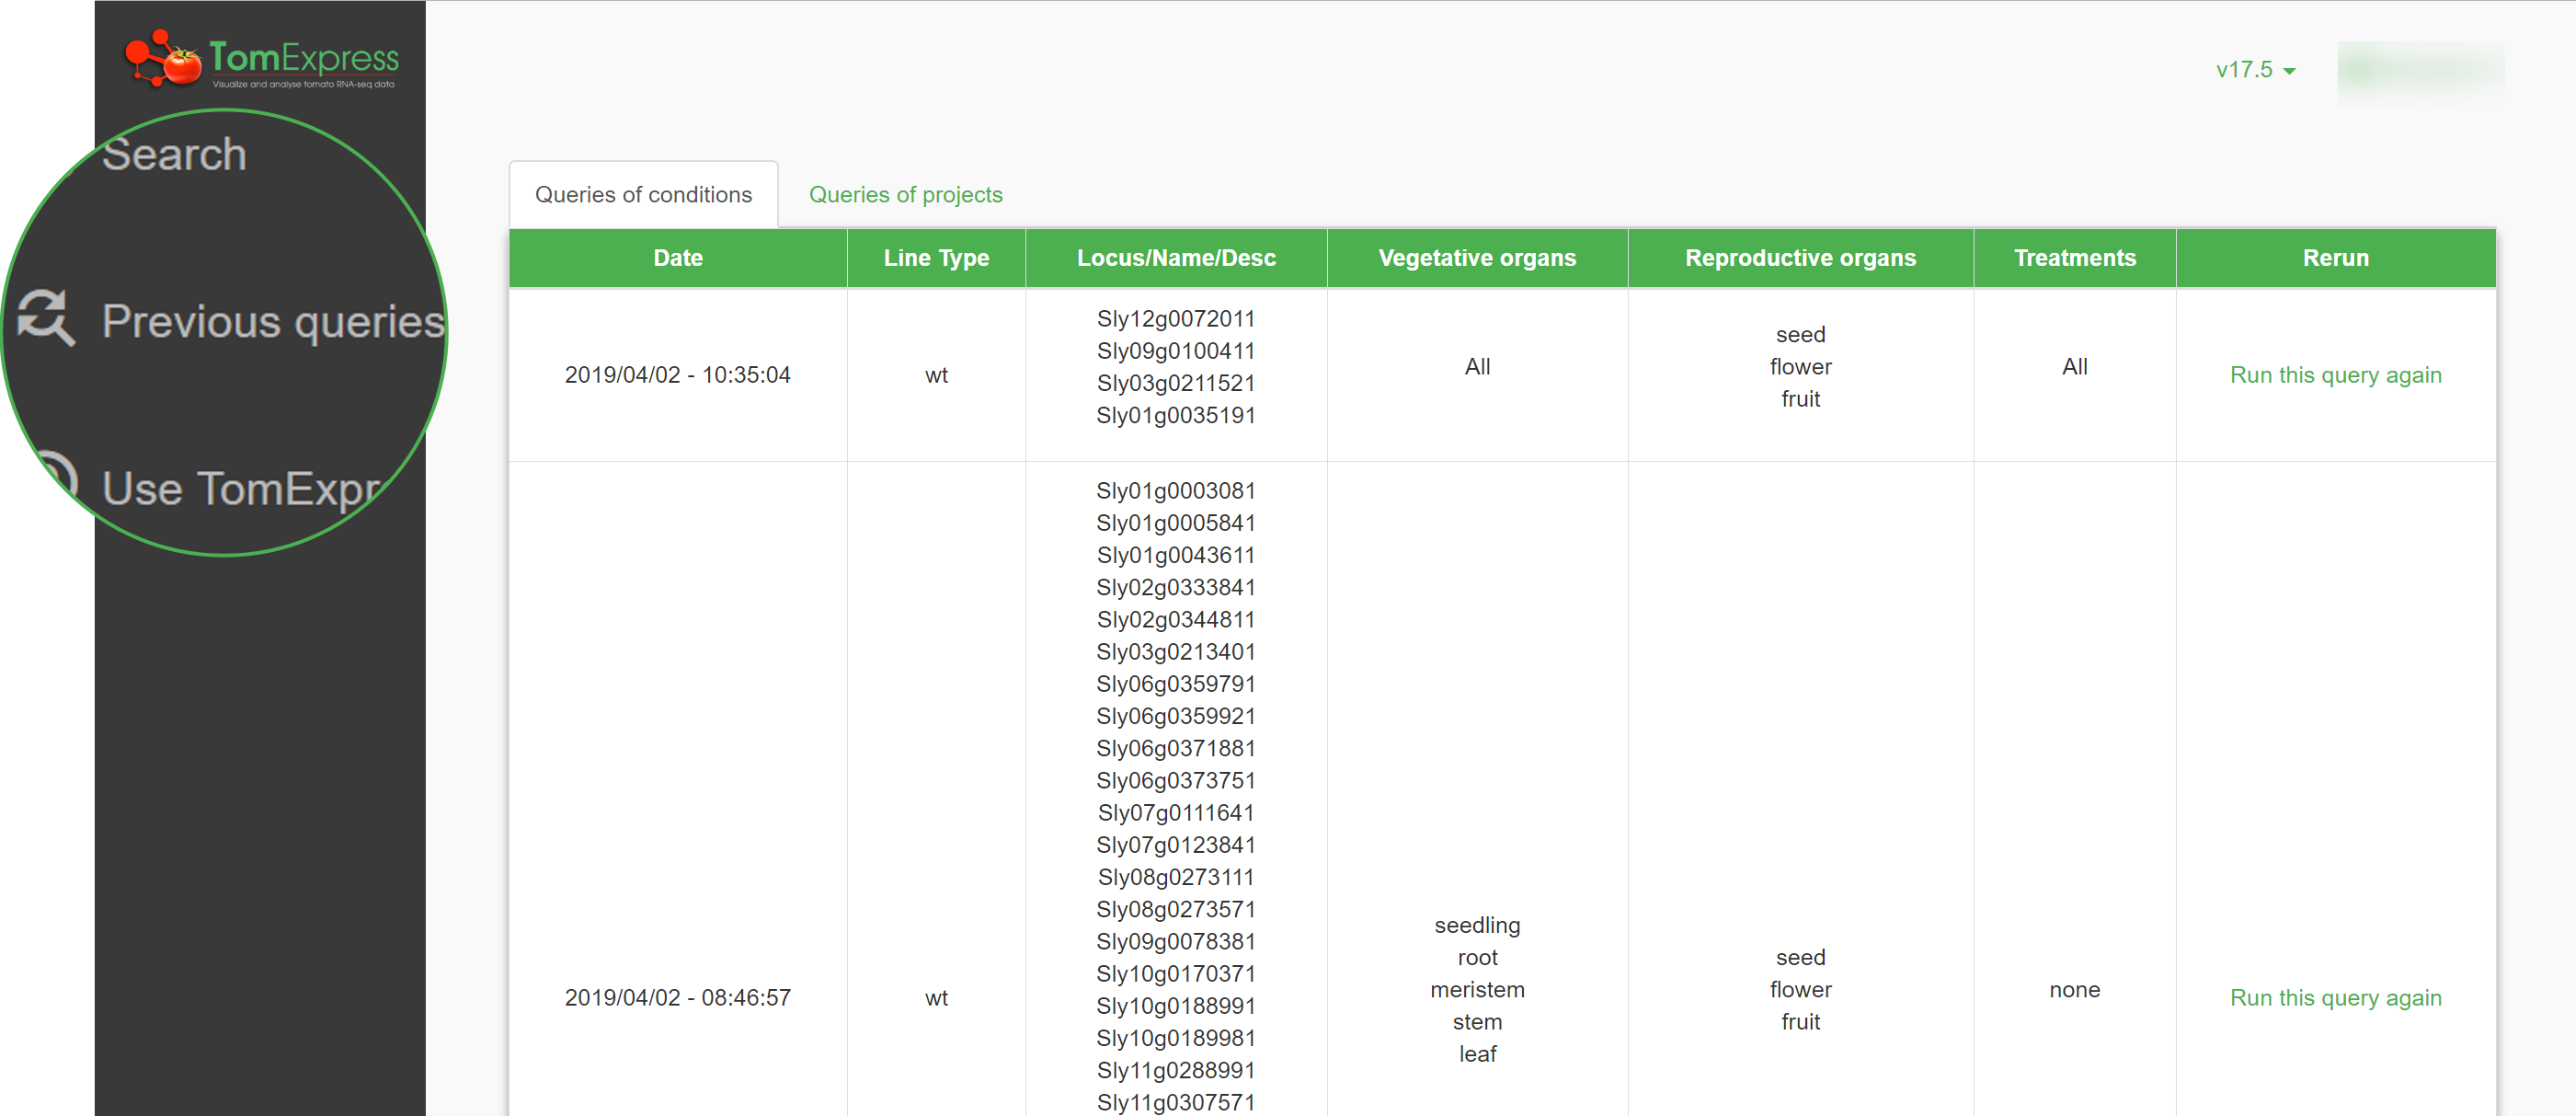
Task: Click the Date column header
Action: pyautogui.click(x=677, y=257)
